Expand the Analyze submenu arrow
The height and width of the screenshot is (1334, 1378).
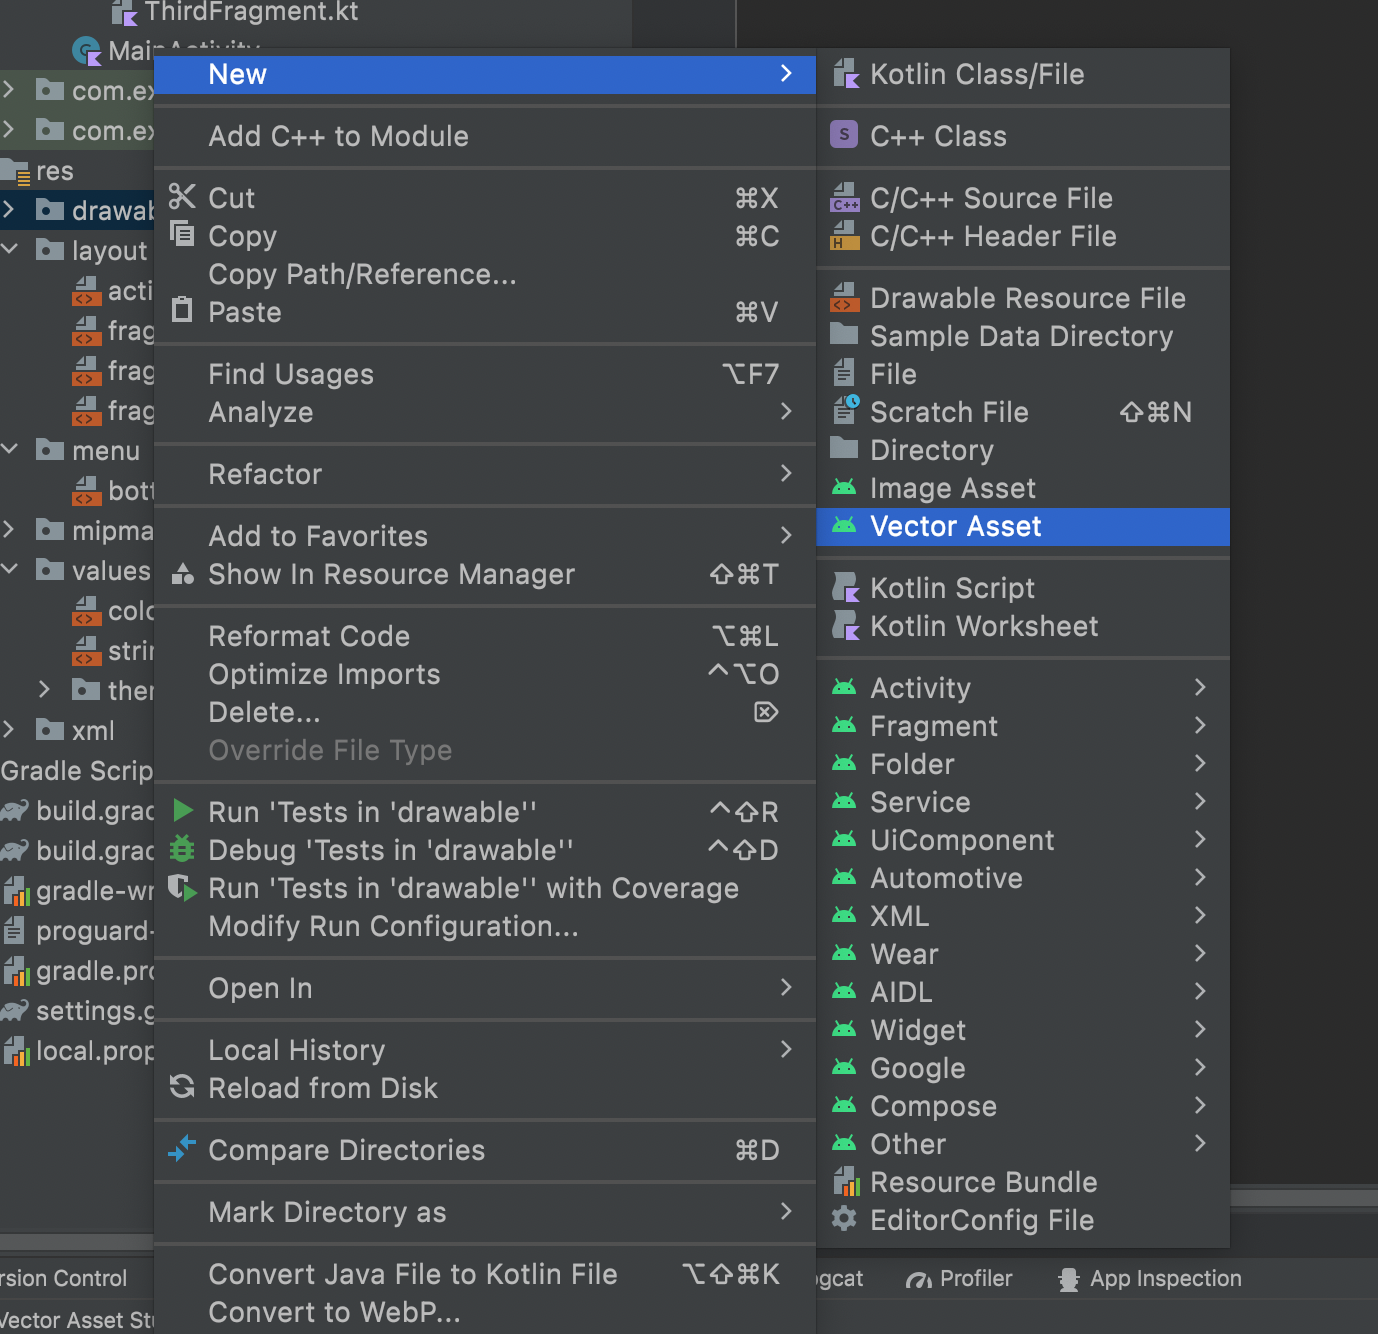786,411
